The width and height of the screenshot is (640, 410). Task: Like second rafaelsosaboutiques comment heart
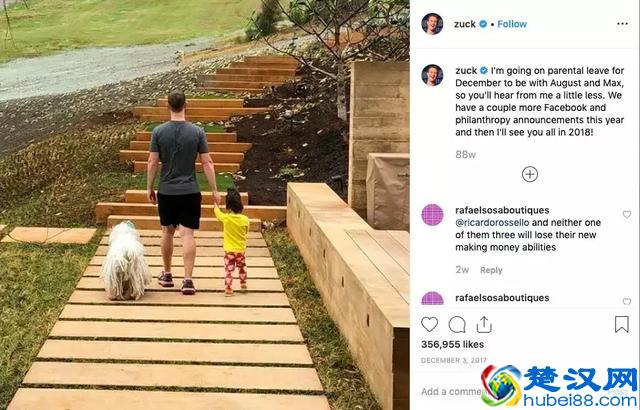[627, 301]
